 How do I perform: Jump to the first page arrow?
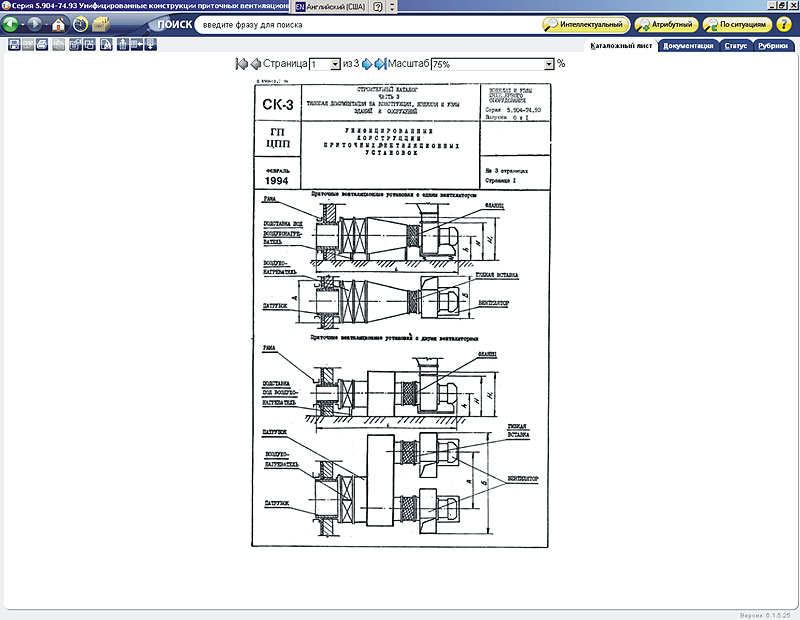pyautogui.click(x=241, y=63)
